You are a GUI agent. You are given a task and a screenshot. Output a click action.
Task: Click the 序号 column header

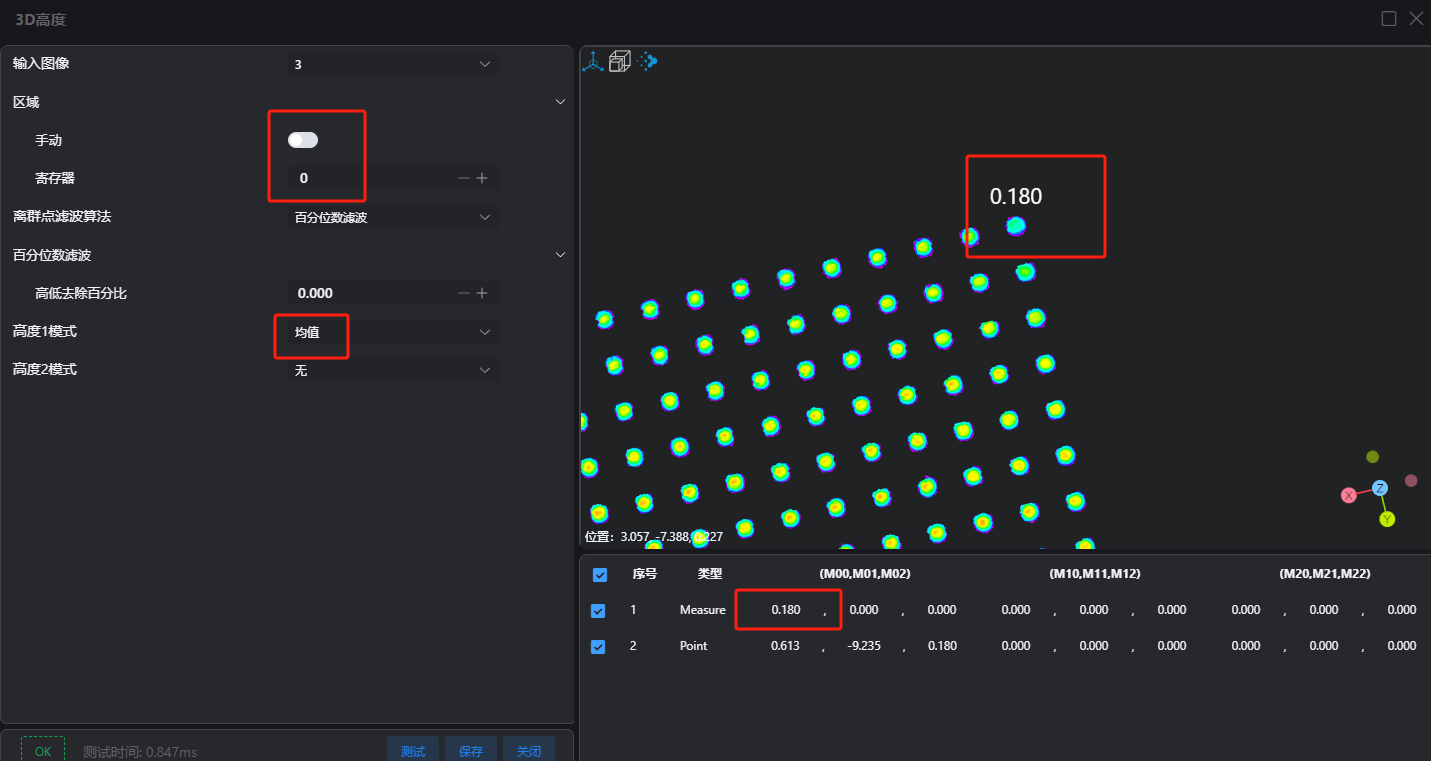click(x=645, y=574)
